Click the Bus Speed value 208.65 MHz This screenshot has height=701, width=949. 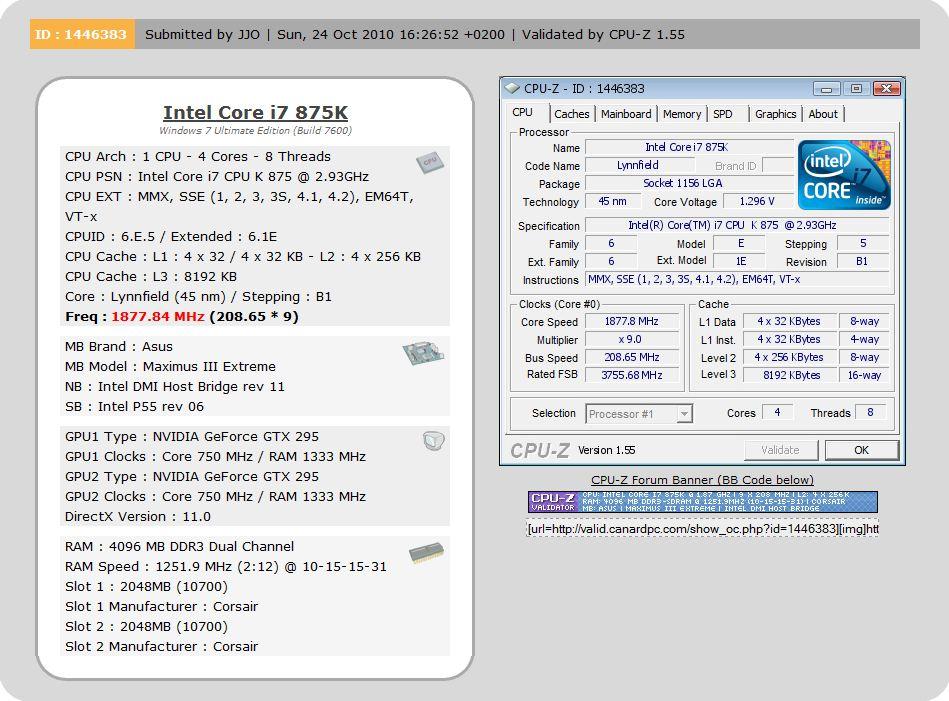[632, 357]
